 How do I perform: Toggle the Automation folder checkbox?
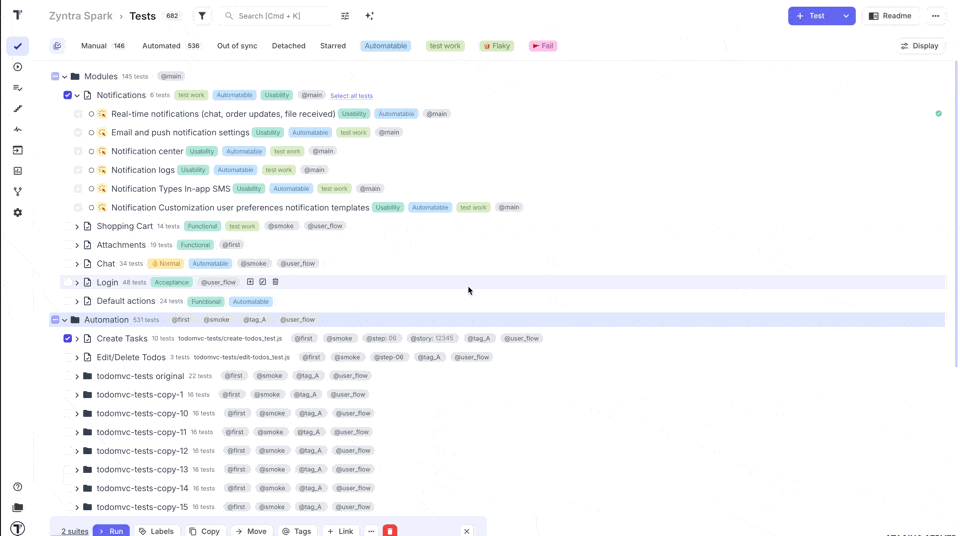pyautogui.click(x=55, y=320)
